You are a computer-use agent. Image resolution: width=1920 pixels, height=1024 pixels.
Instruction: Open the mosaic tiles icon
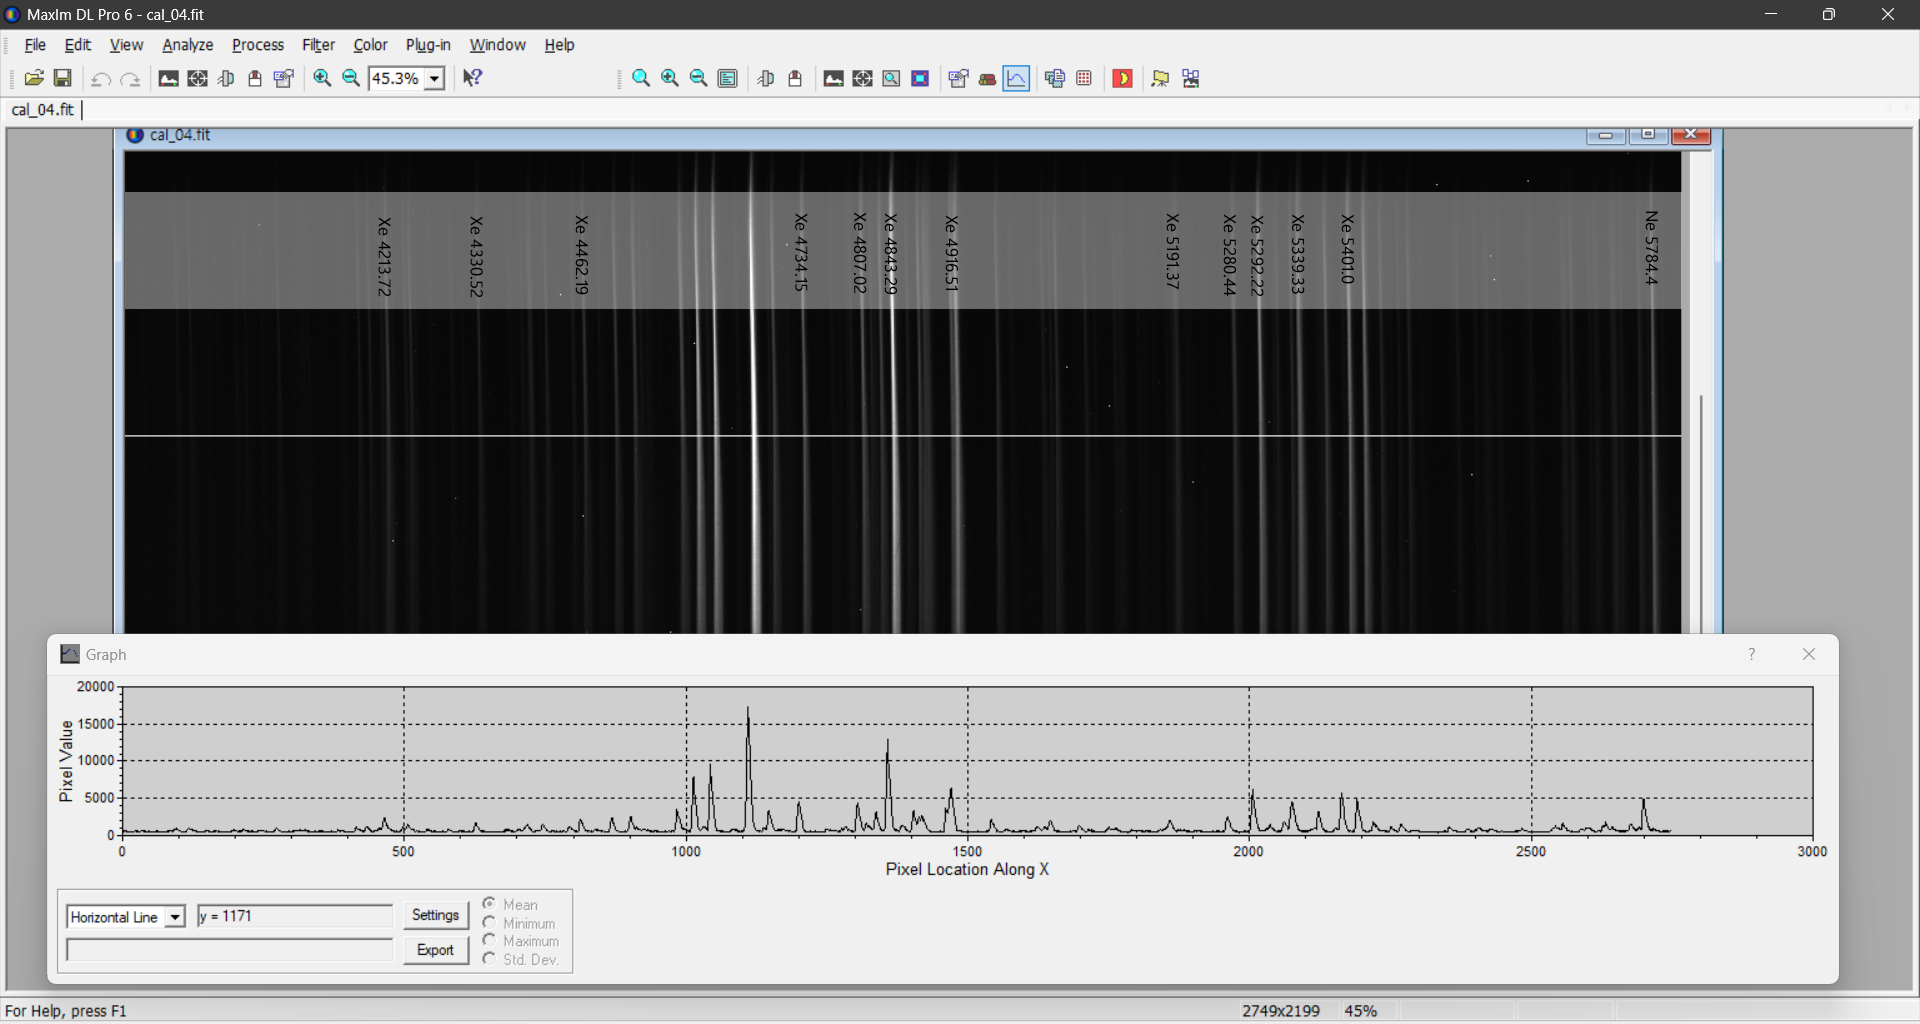1190,78
